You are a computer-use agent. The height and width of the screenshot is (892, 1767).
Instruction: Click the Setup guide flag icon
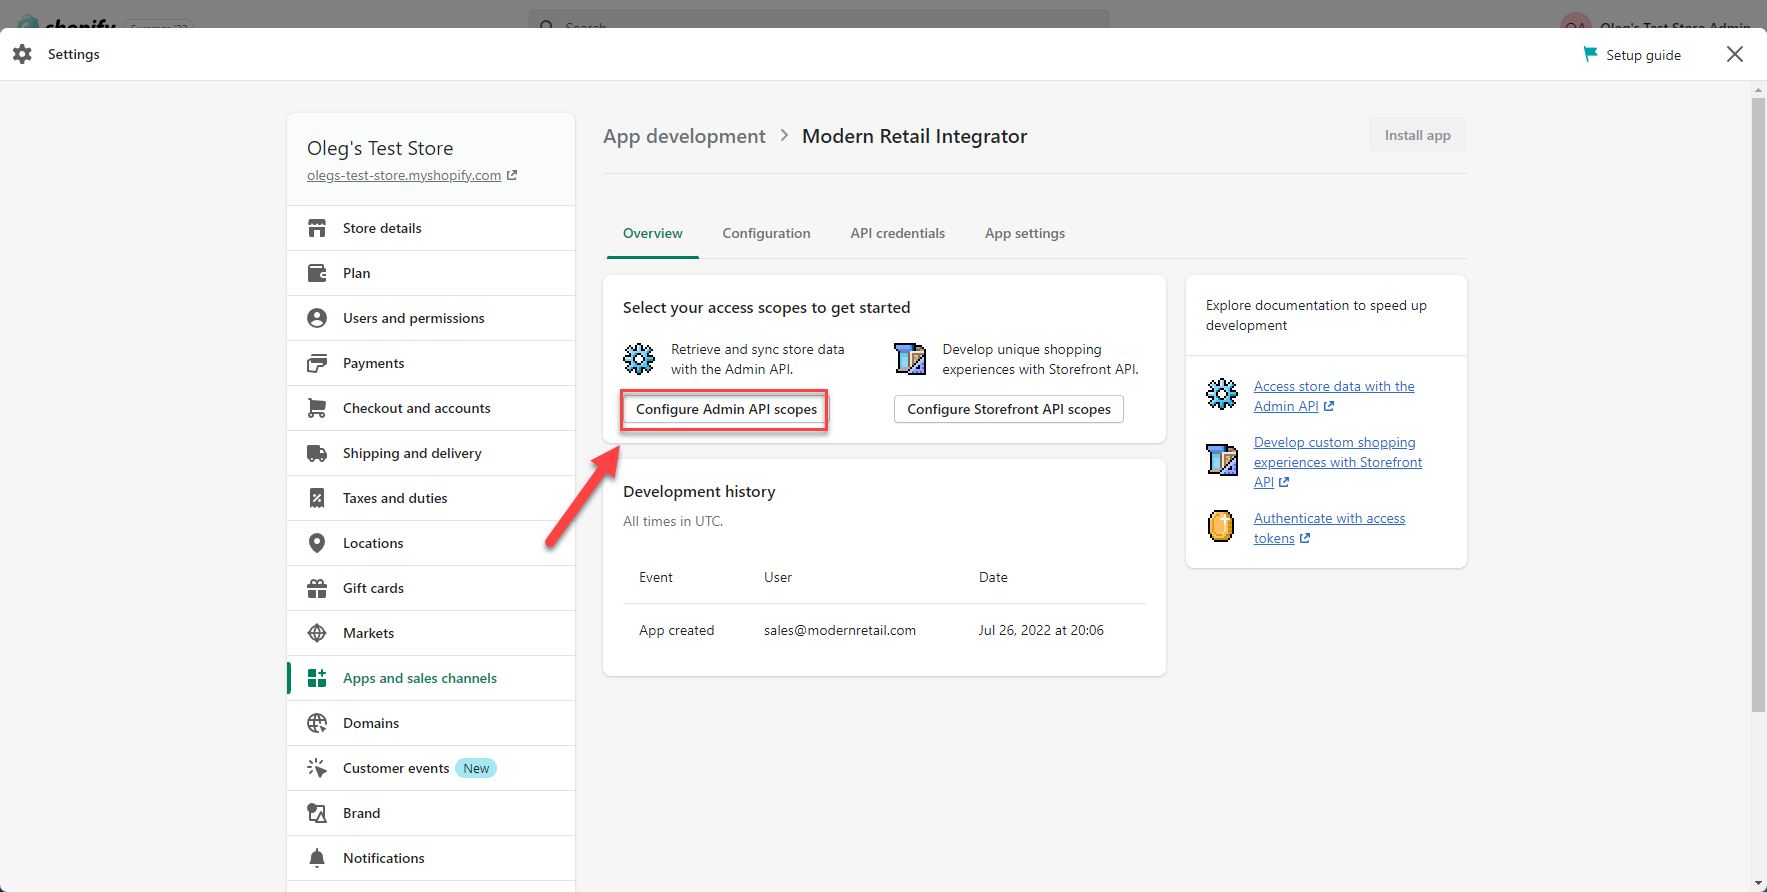1590,54
